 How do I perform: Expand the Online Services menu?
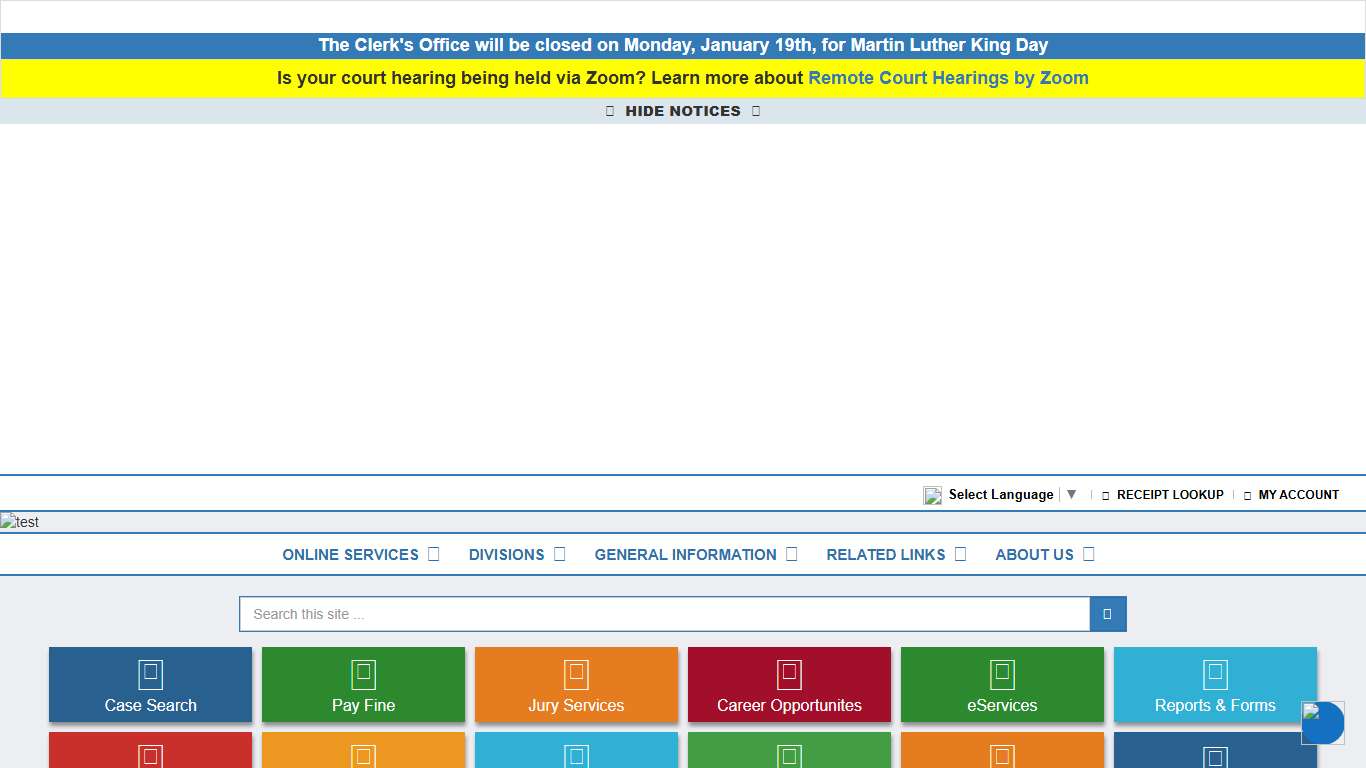click(x=350, y=555)
